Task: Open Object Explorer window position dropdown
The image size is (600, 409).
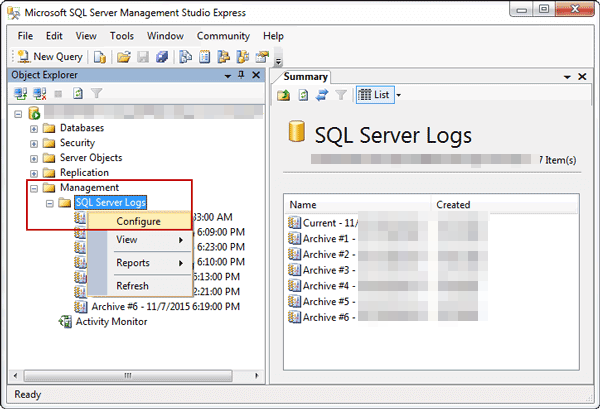Action: point(228,76)
